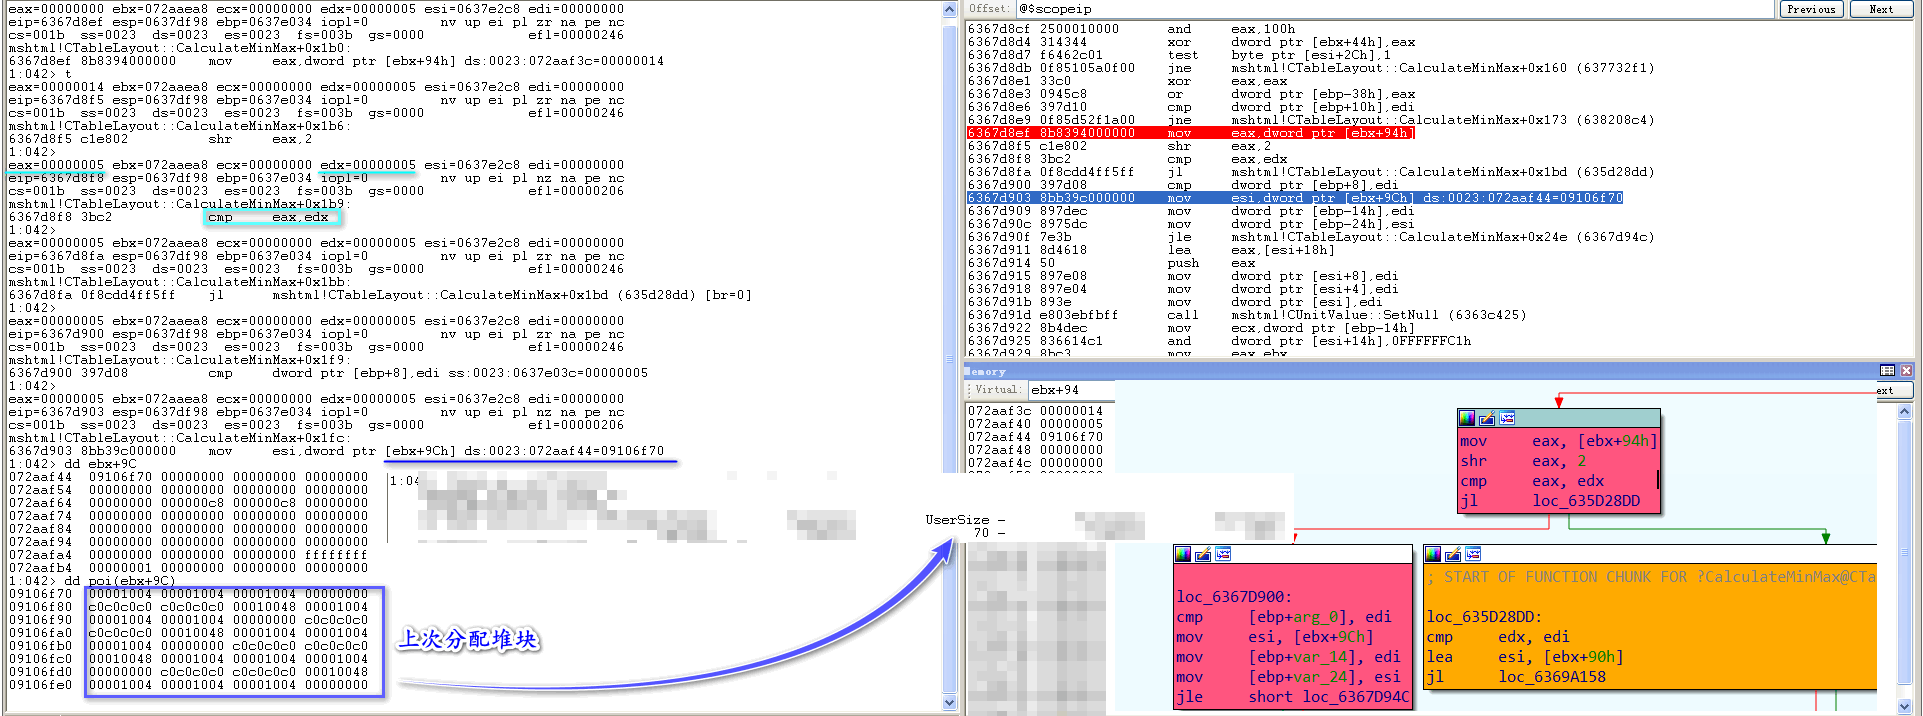1923x716 pixels.
Task: Click the pencil edit icon on the top graph node
Action: 1487,418
